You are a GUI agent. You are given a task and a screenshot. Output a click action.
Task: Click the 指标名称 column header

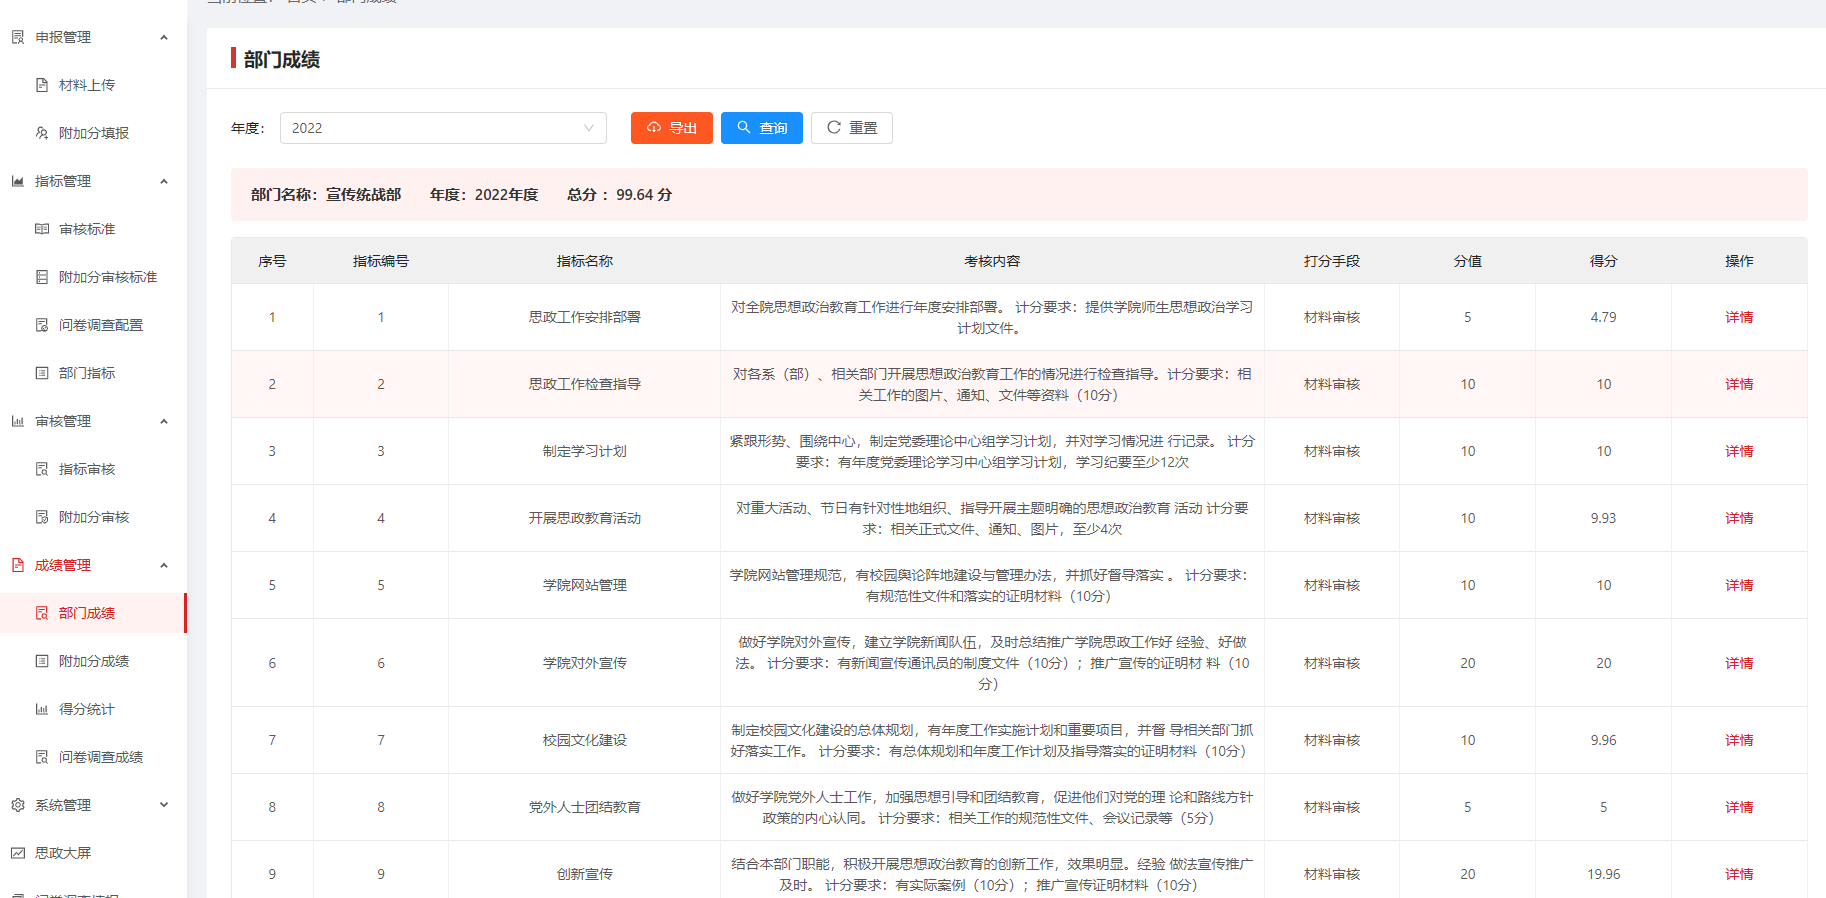585,261
